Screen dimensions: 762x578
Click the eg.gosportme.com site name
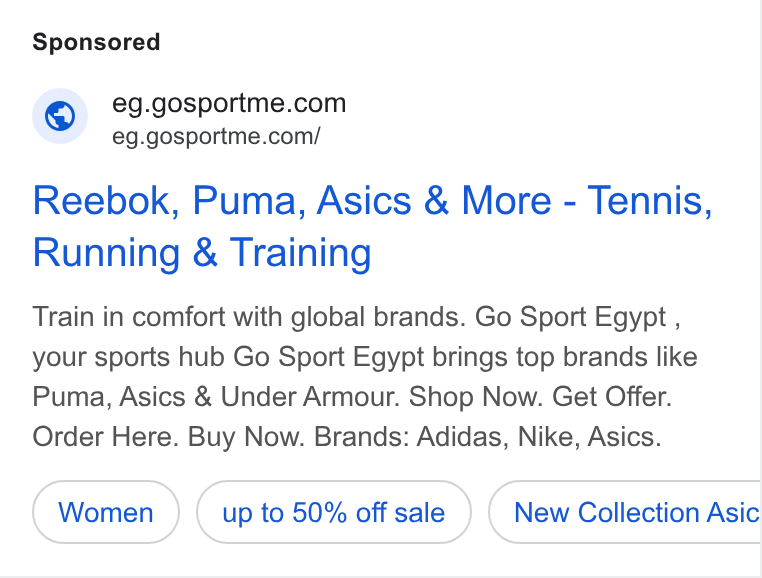click(x=229, y=103)
